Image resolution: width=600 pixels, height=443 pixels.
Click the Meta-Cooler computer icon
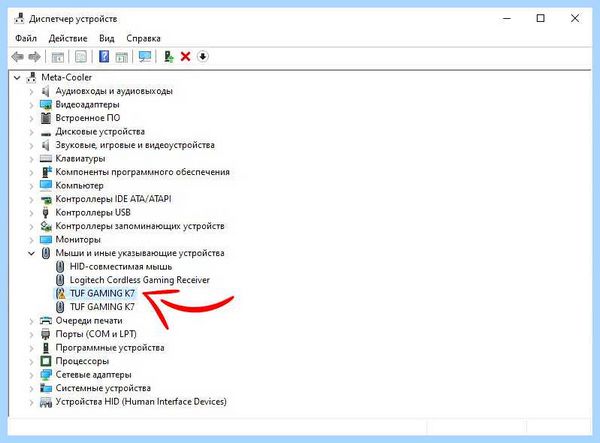[x=31, y=77]
